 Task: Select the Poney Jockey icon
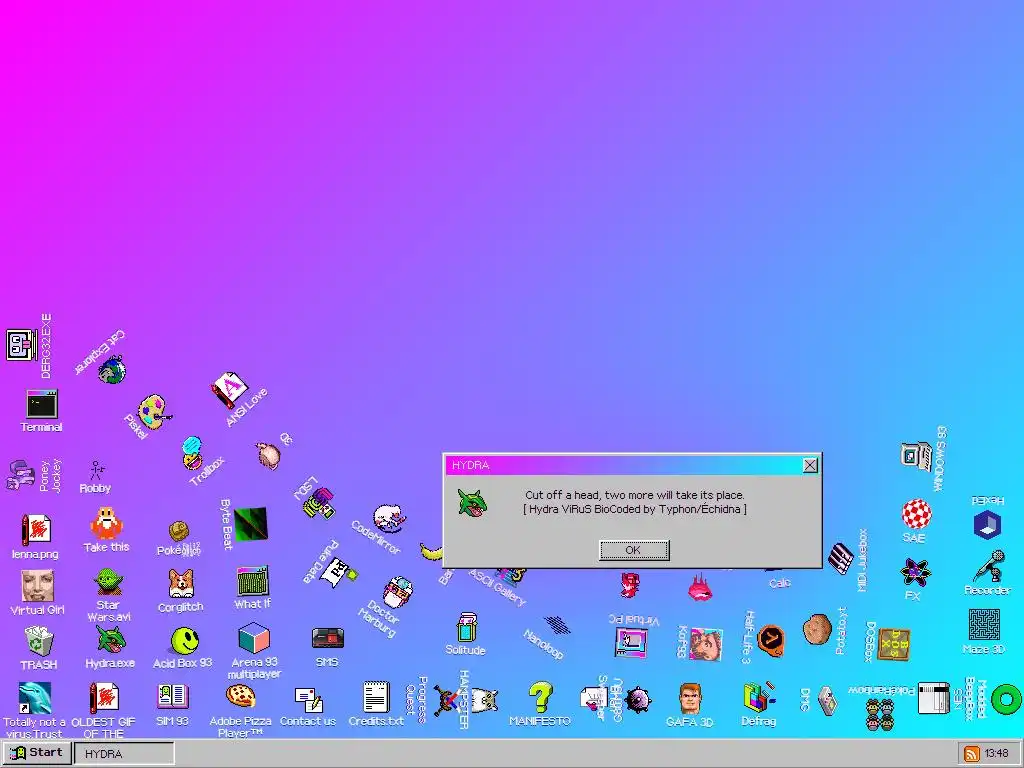click(20, 474)
